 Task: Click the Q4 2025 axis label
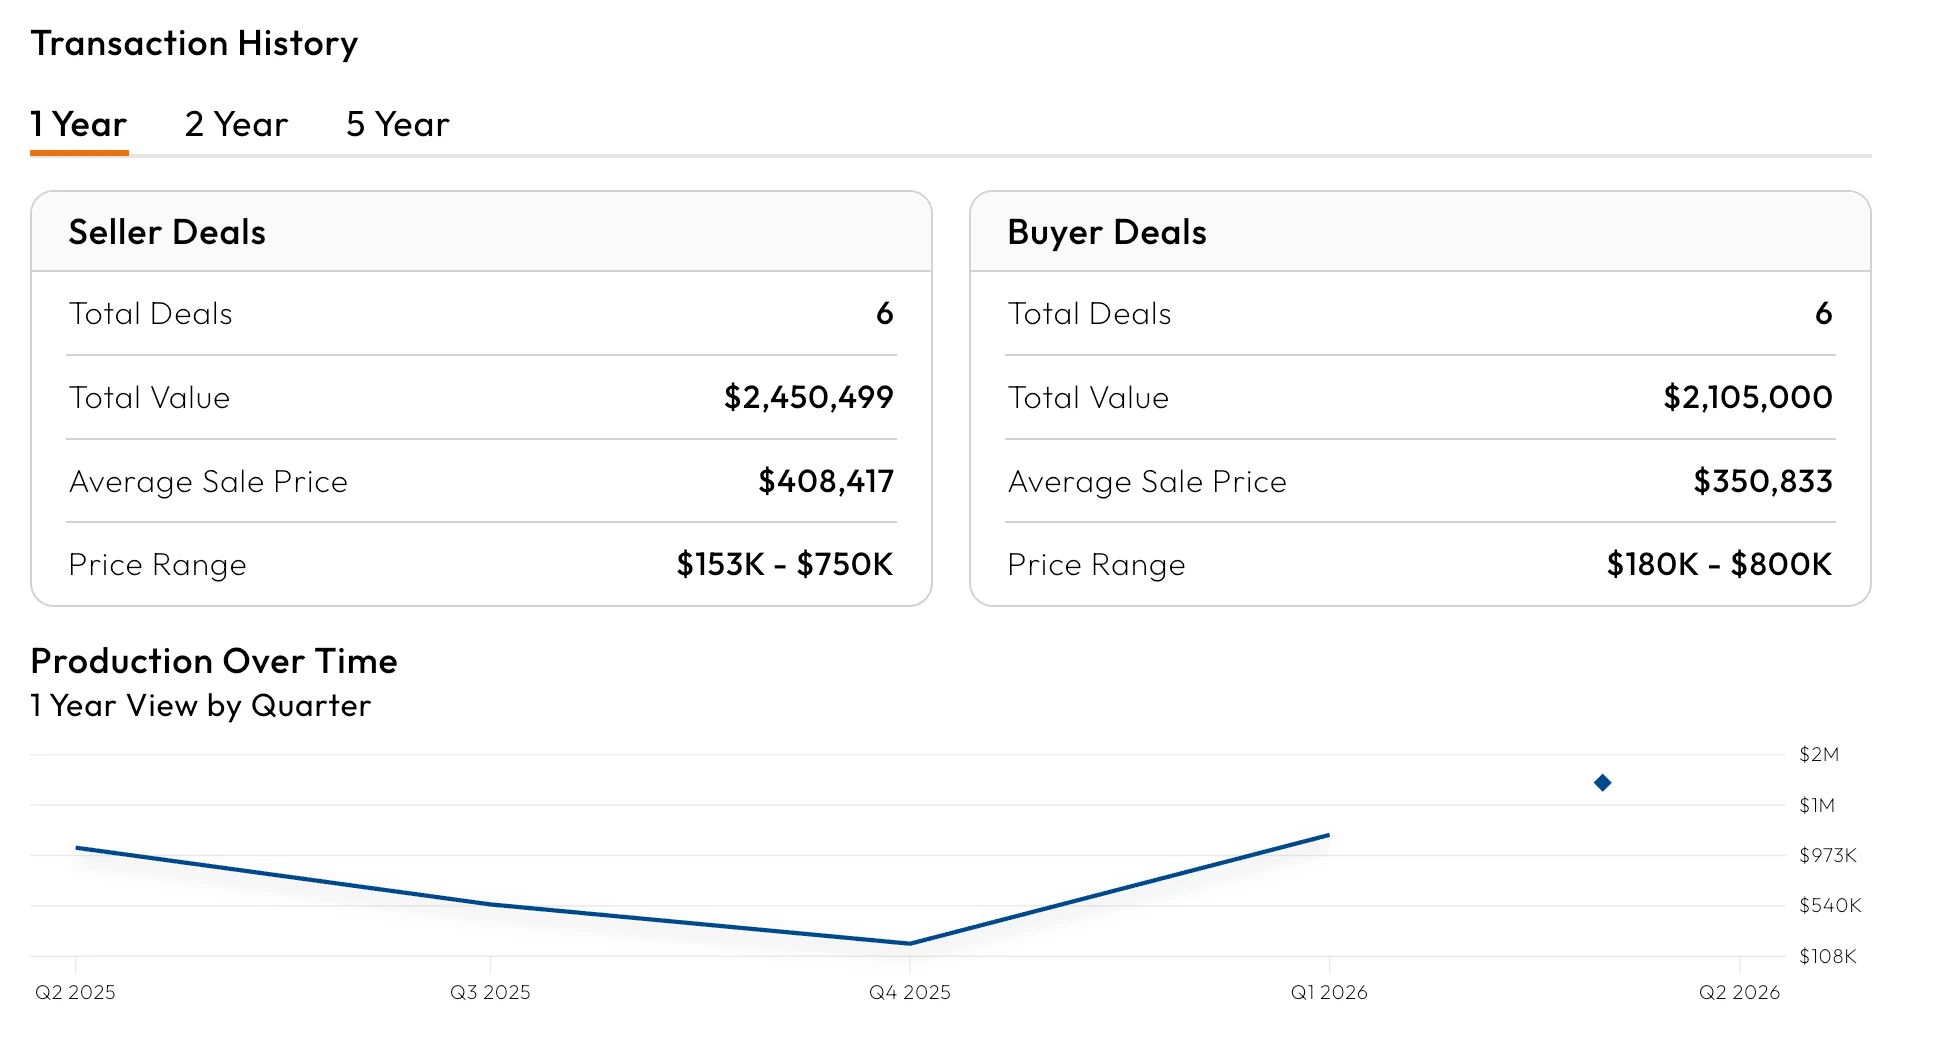(x=910, y=992)
